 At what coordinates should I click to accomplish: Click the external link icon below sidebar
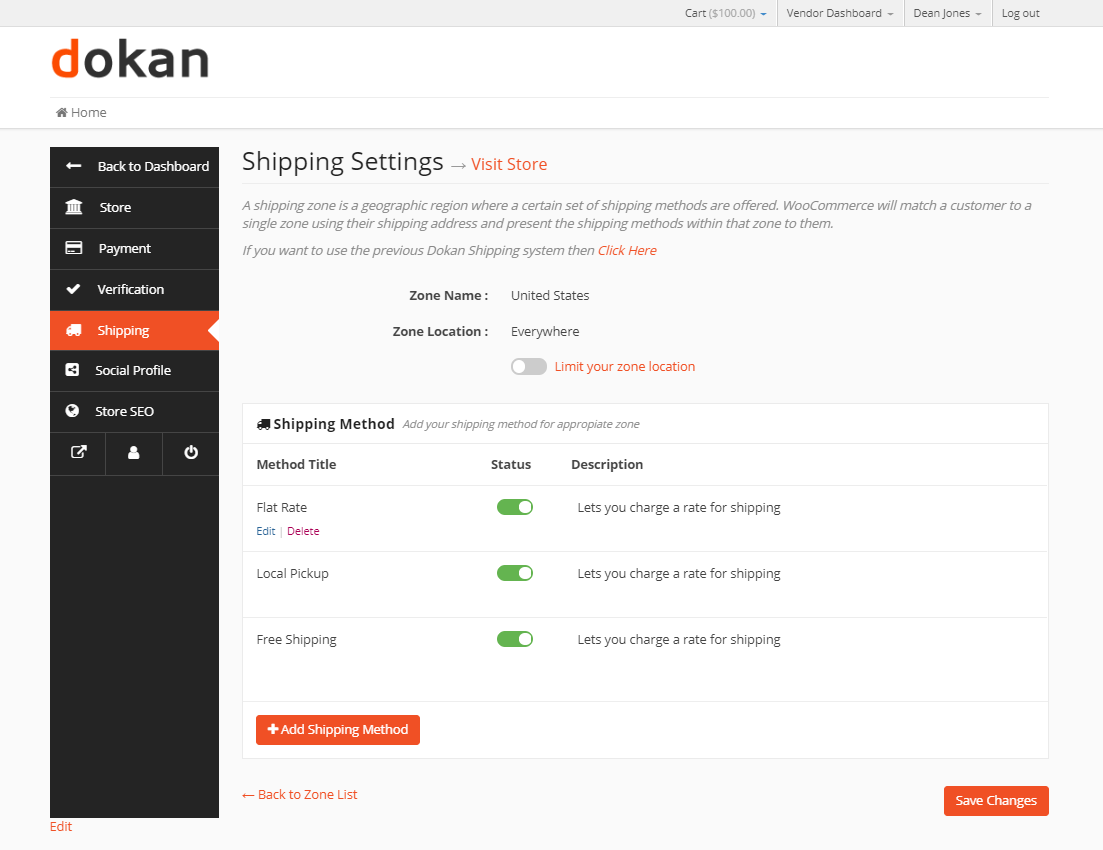tap(77, 453)
